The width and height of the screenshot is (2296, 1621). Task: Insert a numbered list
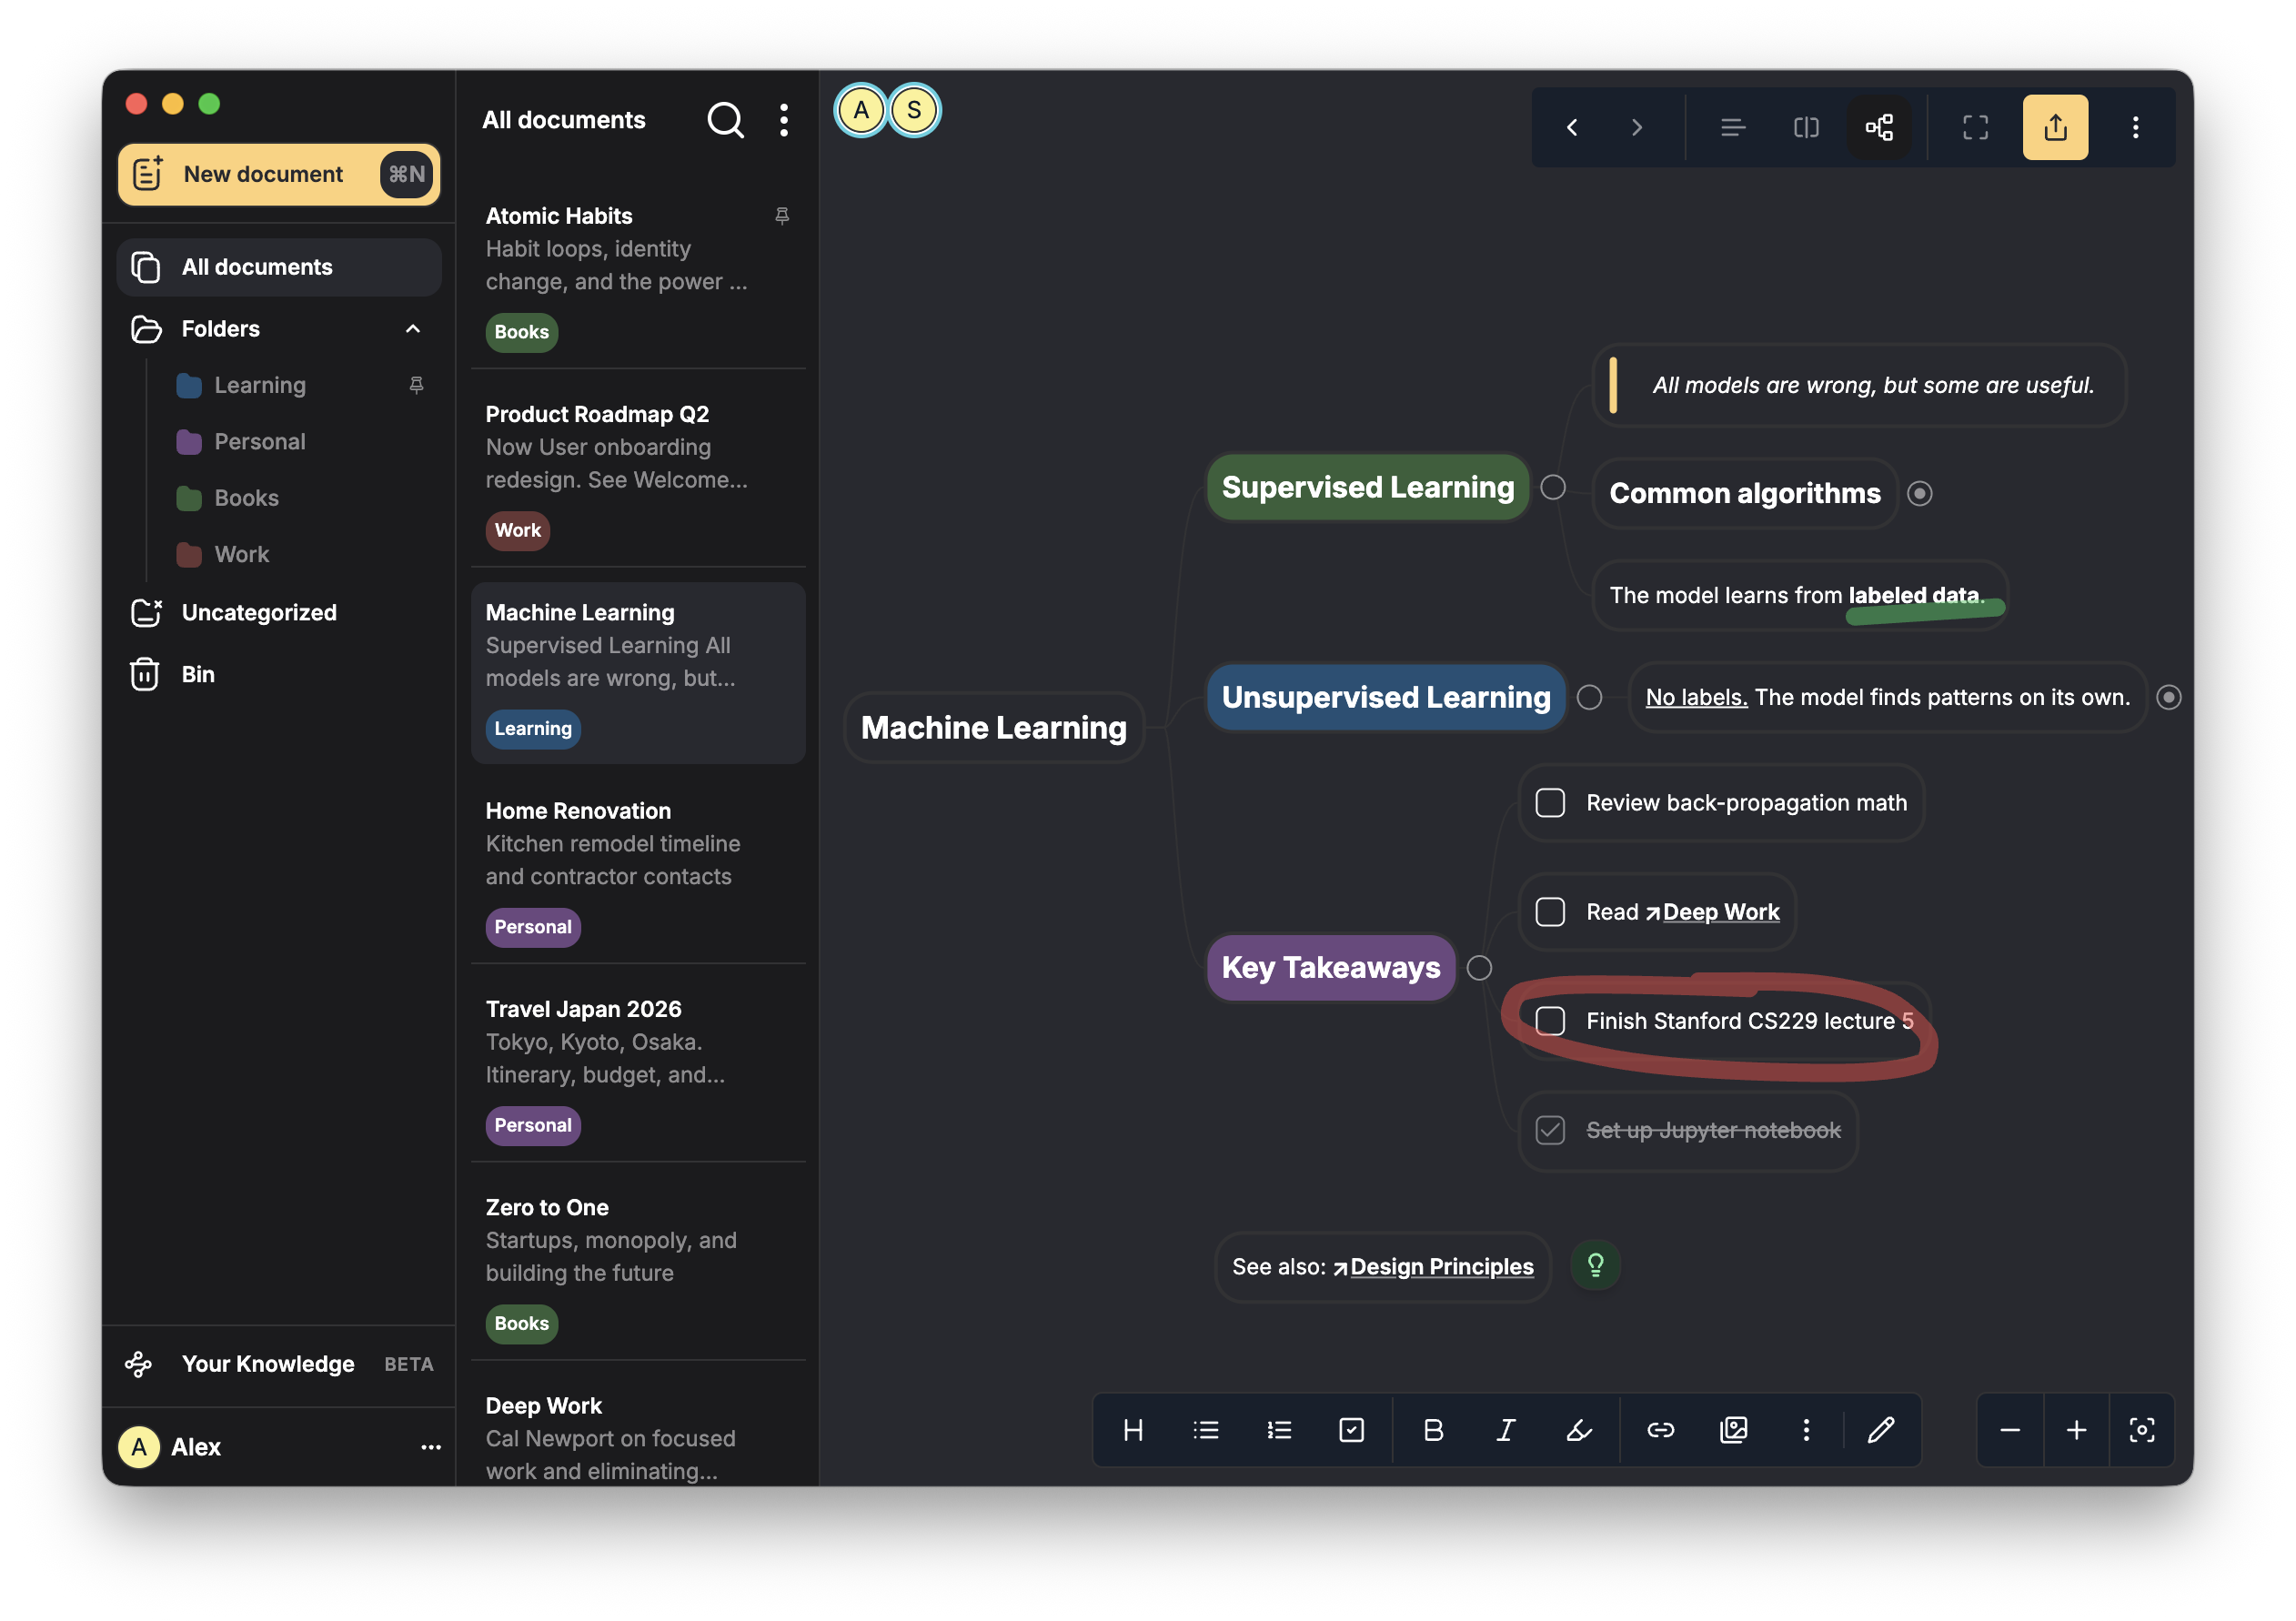[x=1279, y=1430]
